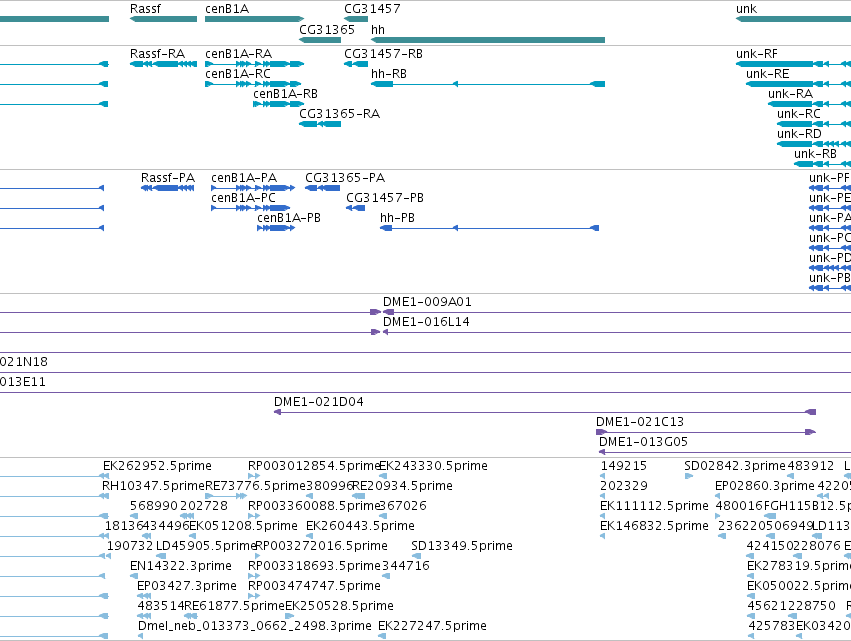
Task: Click the EK260443.5prime EST label
Action: coord(360,526)
